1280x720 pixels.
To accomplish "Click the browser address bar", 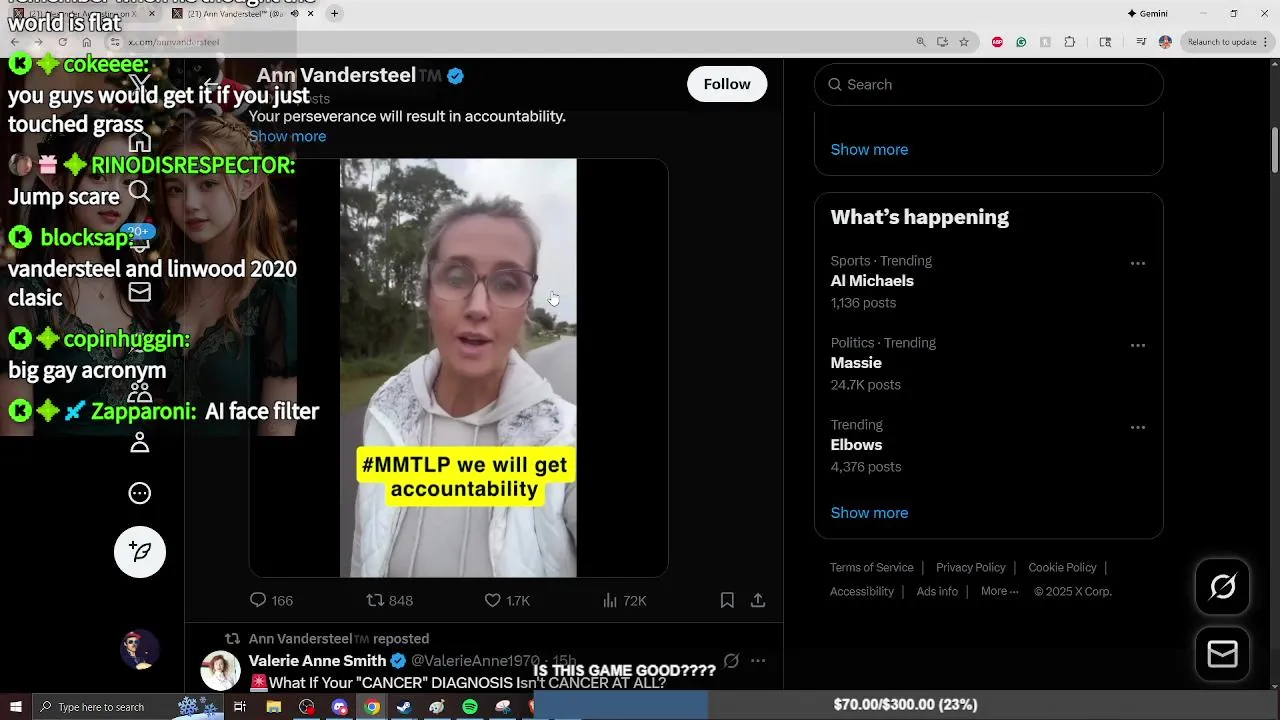I will pyautogui.click(x=510, y=42).
